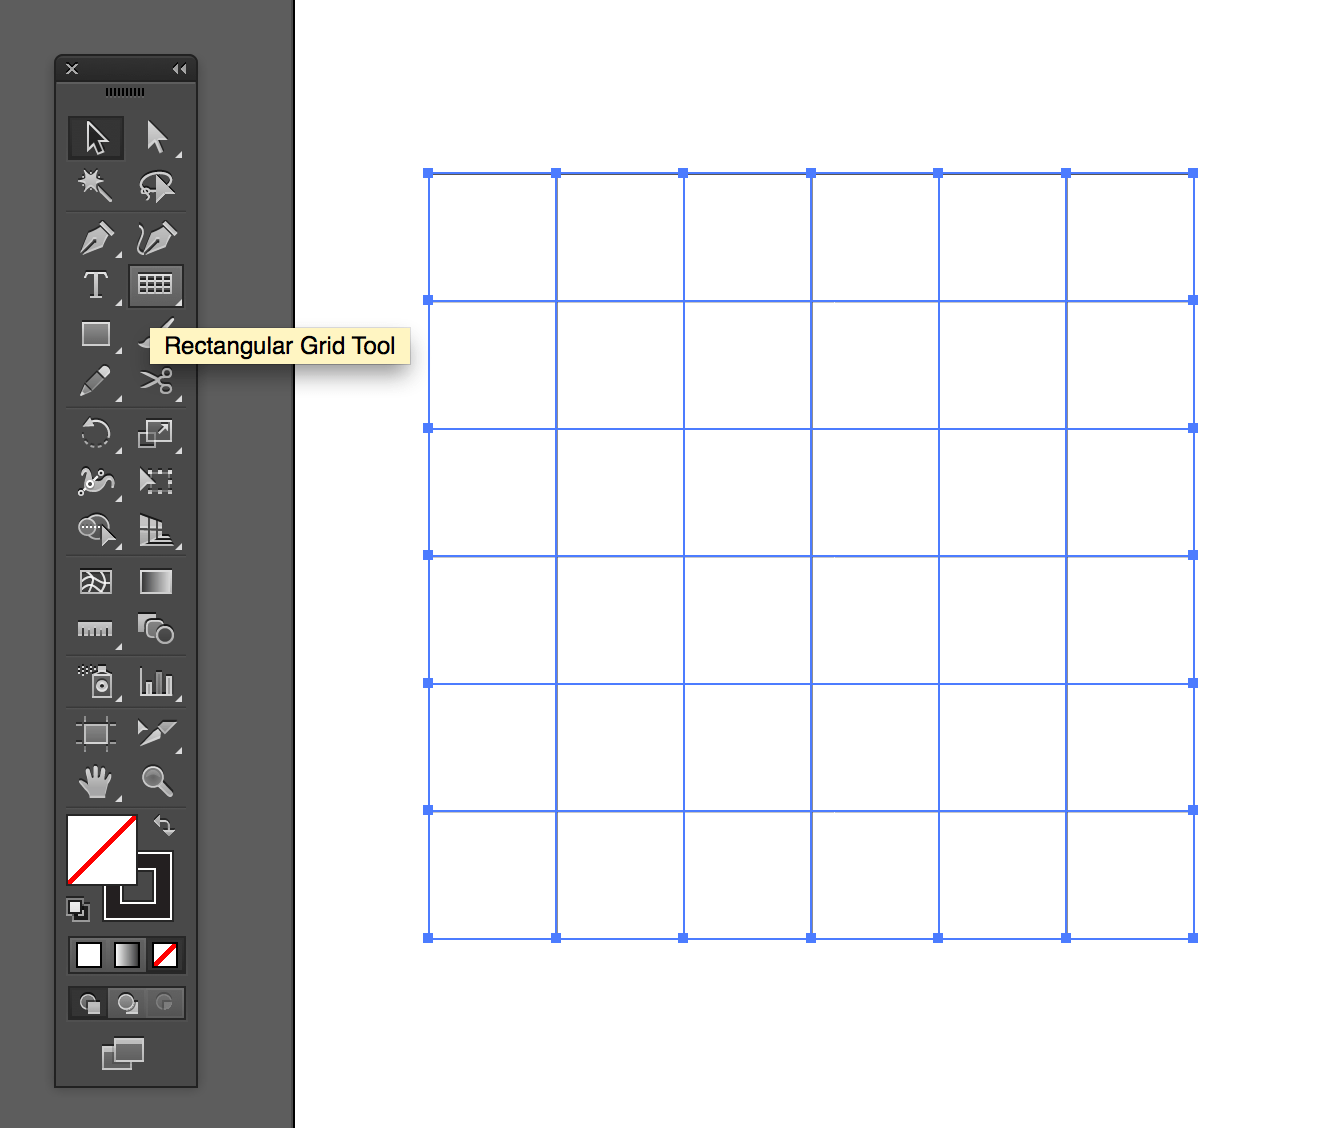Select the Perspective Grid tool

157,530
